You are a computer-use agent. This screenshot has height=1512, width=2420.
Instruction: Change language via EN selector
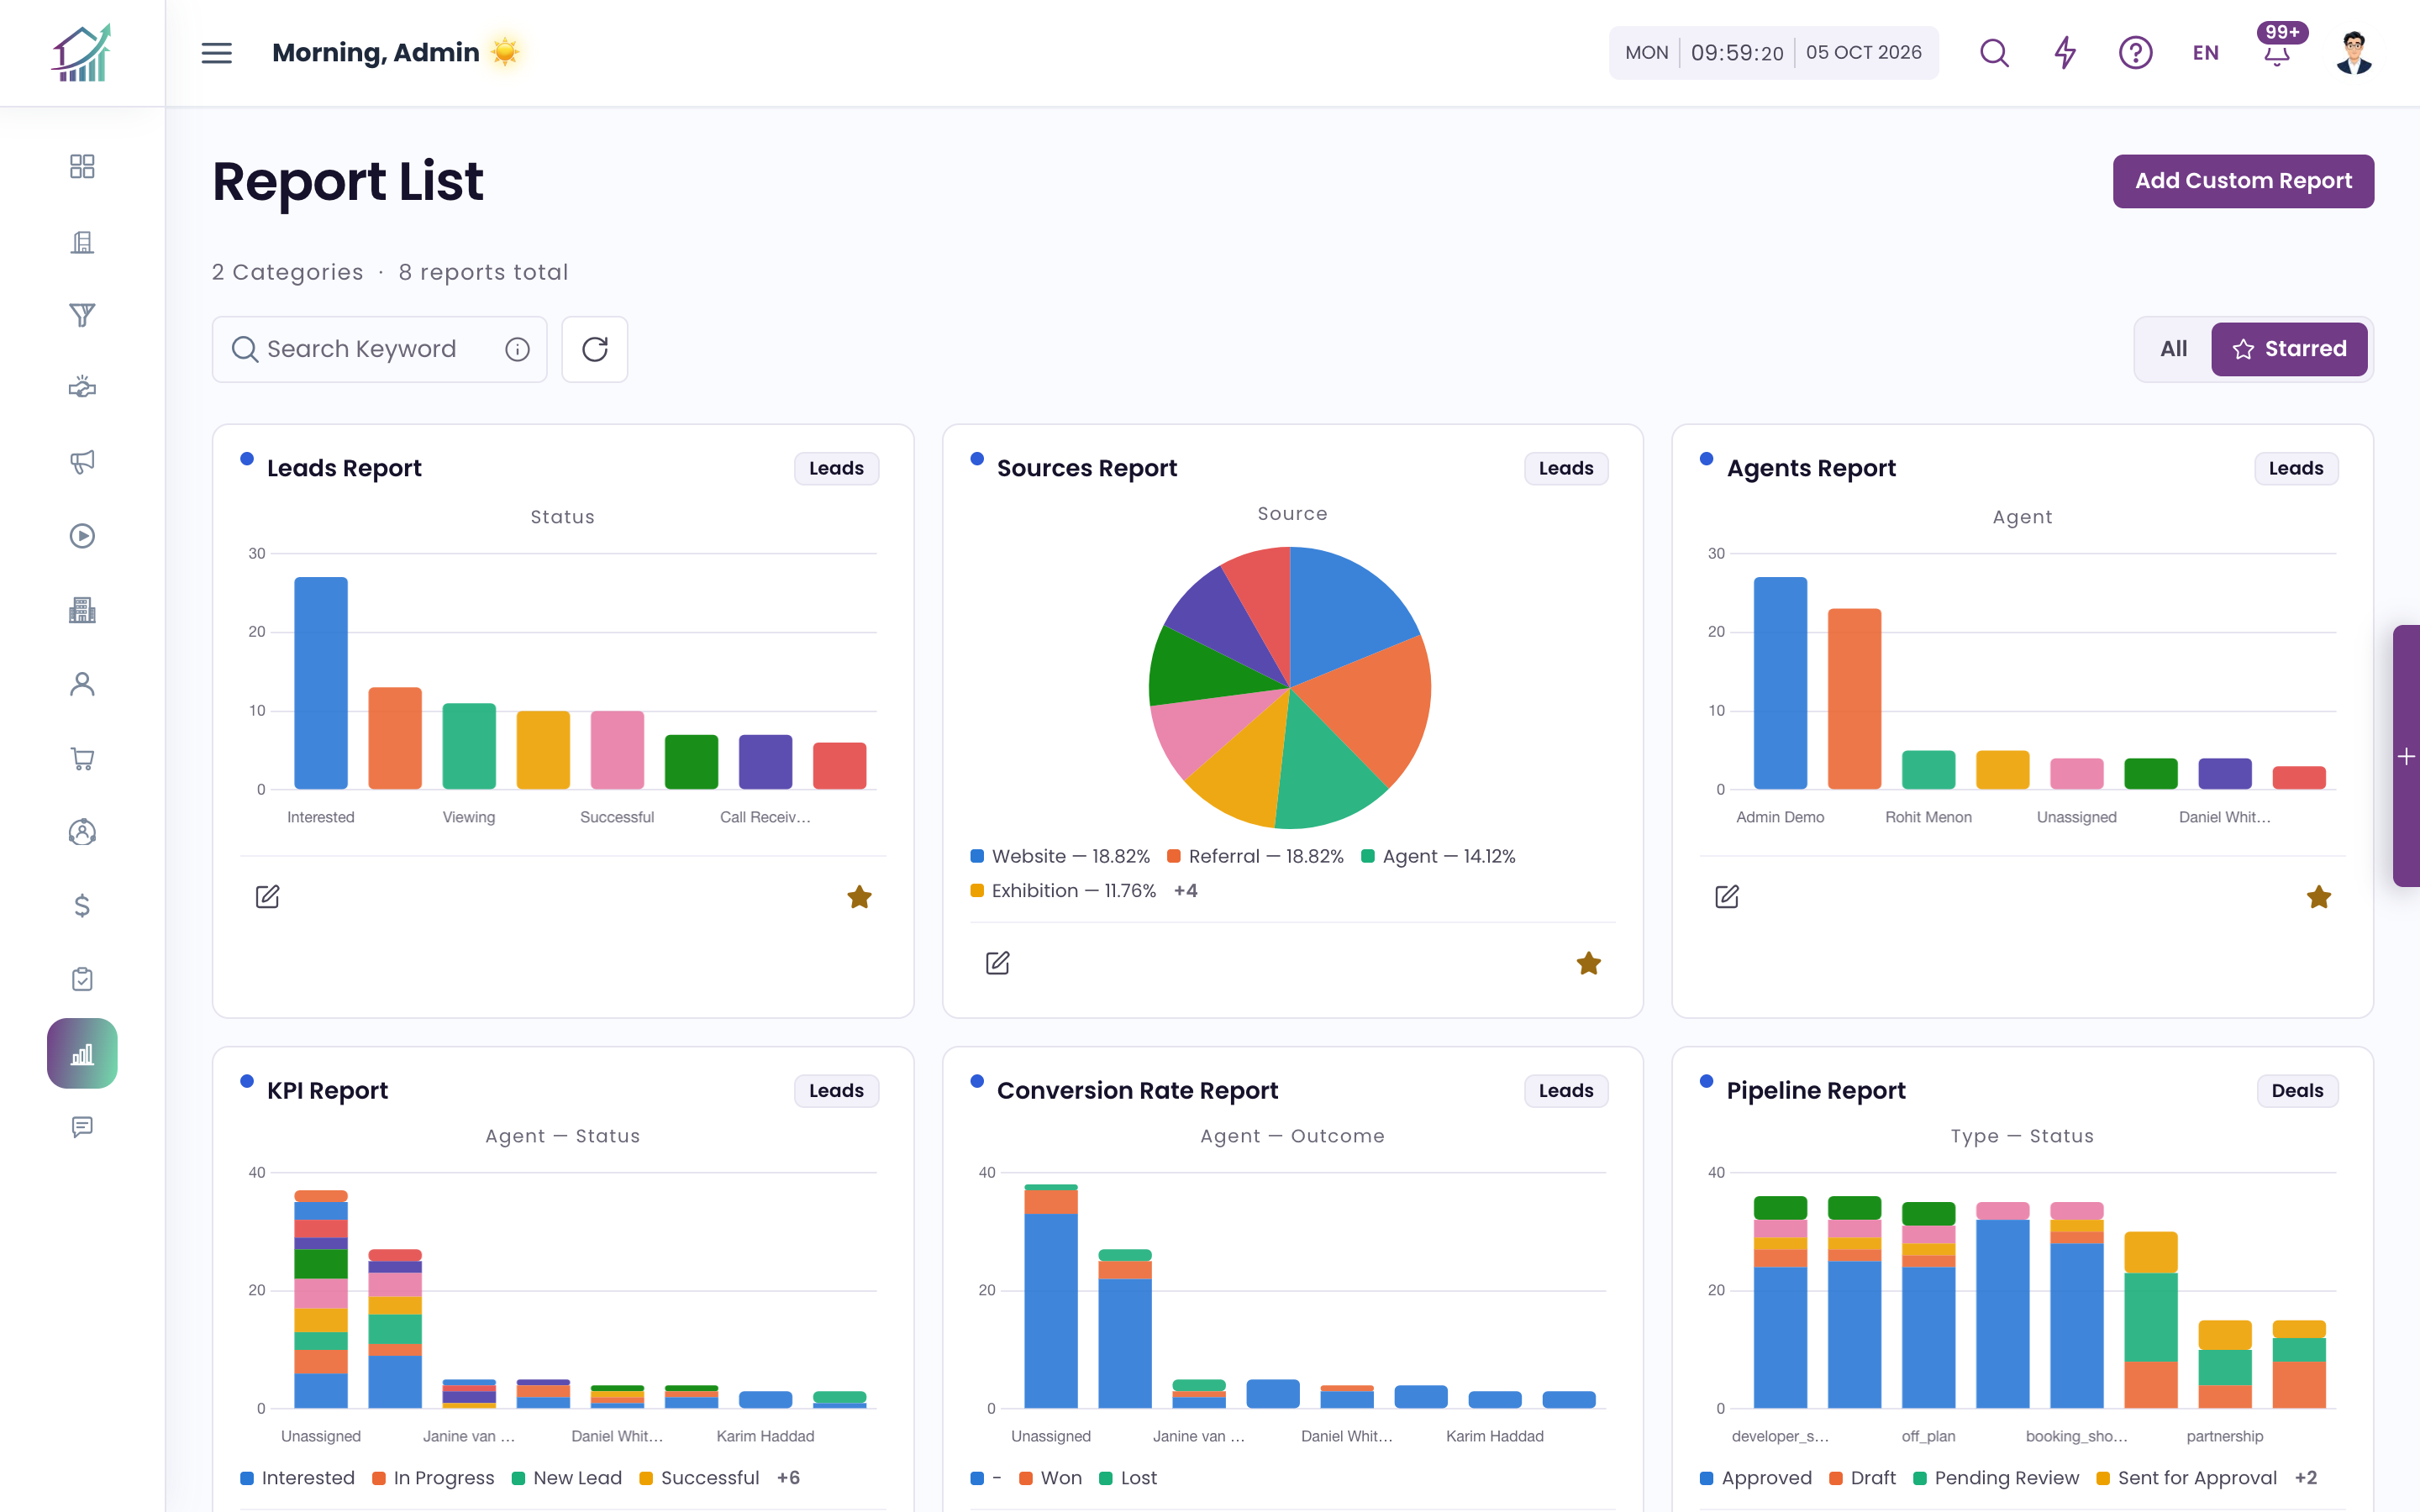pyautogui.click(x=2205, y=53)
